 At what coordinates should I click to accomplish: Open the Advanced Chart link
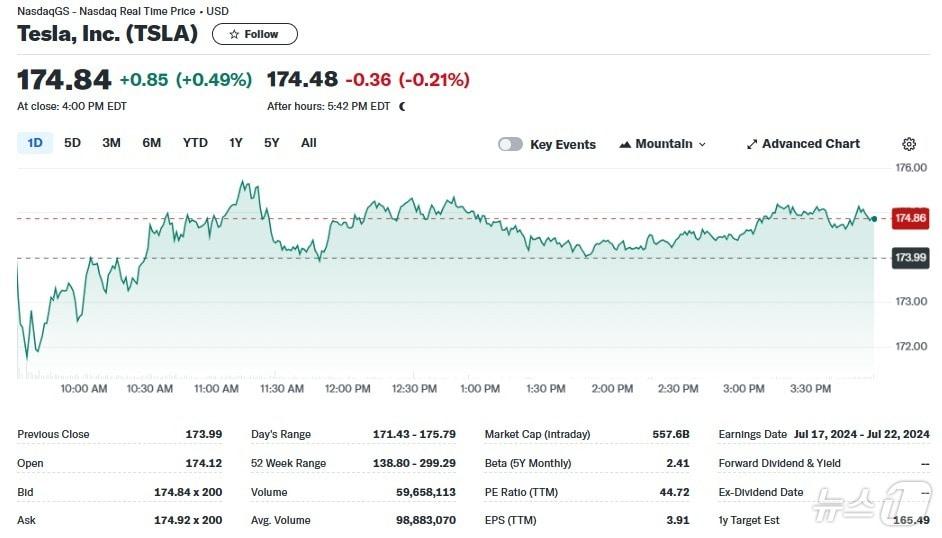[810, 144]
